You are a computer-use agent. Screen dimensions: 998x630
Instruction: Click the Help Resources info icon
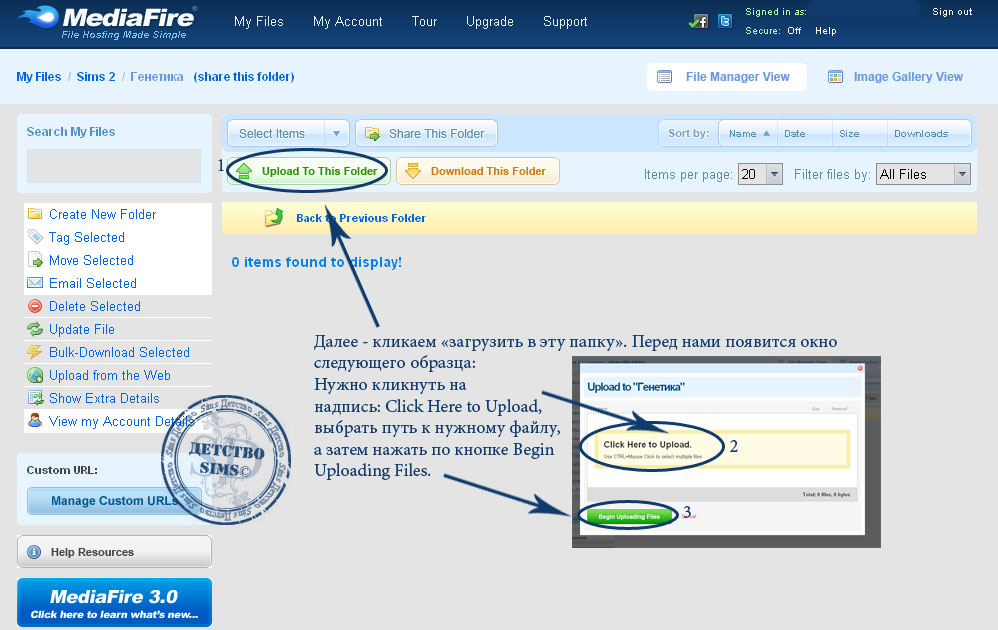(34, 552)
